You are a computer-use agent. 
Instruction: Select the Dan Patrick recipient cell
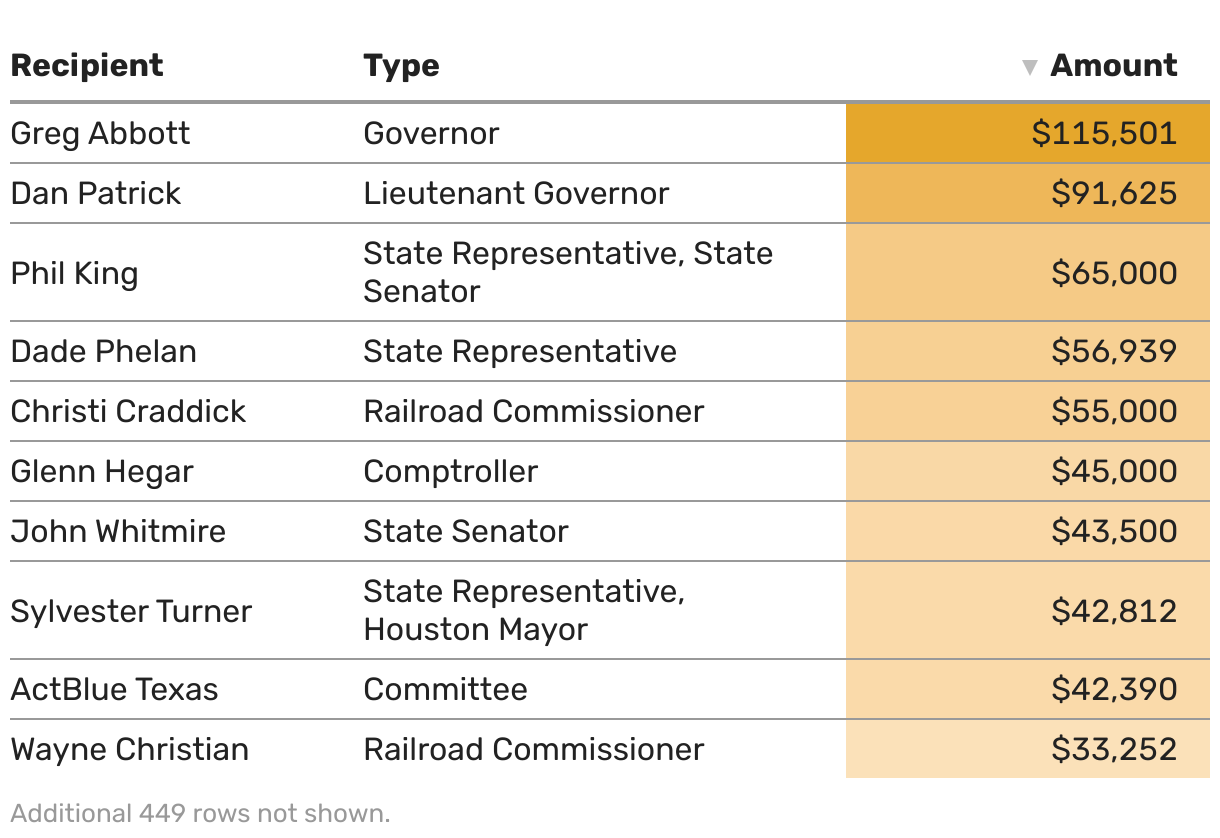click(x=96, y=193)
